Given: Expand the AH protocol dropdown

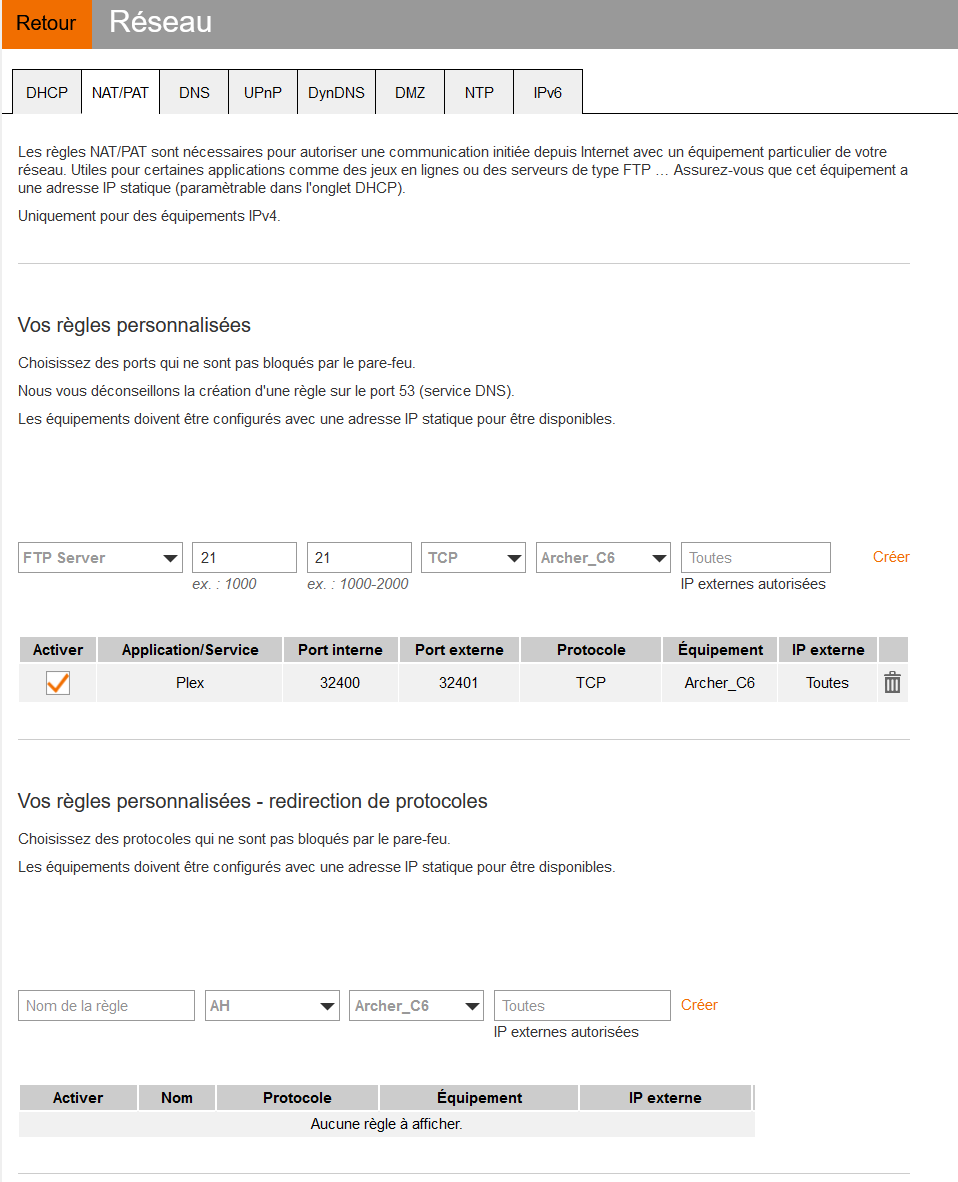Looking at the screenshot, I should [272, 1006].
